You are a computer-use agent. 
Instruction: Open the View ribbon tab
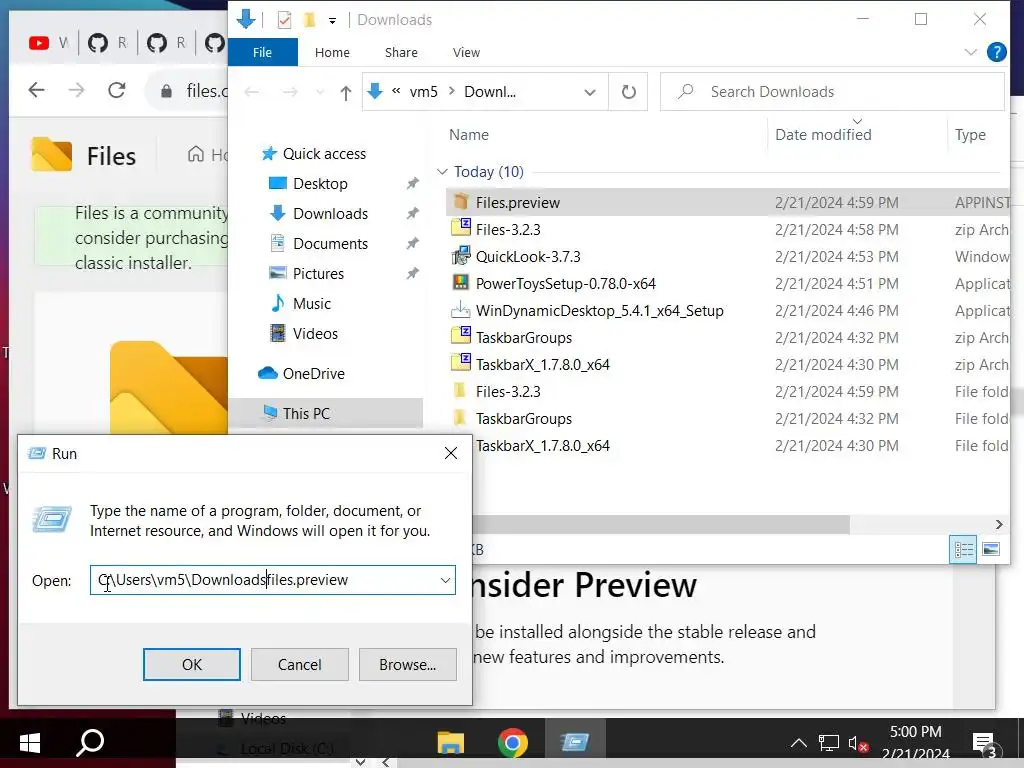tap(466, 52)
